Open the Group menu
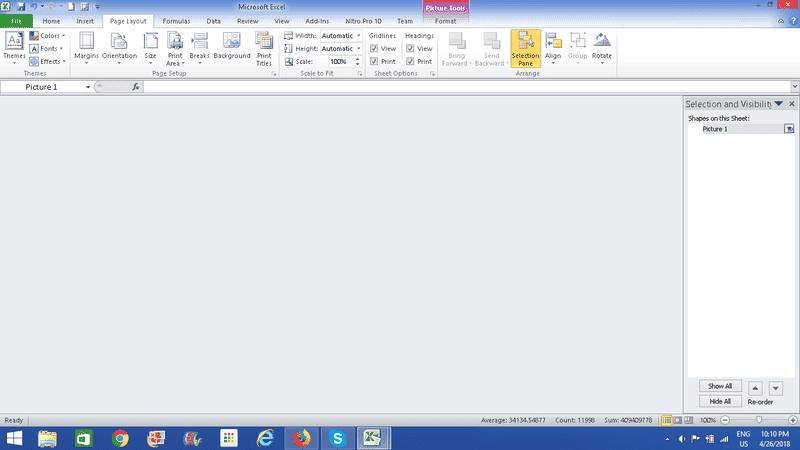This screenshot has width=800, height=450. tap(578, 48)
